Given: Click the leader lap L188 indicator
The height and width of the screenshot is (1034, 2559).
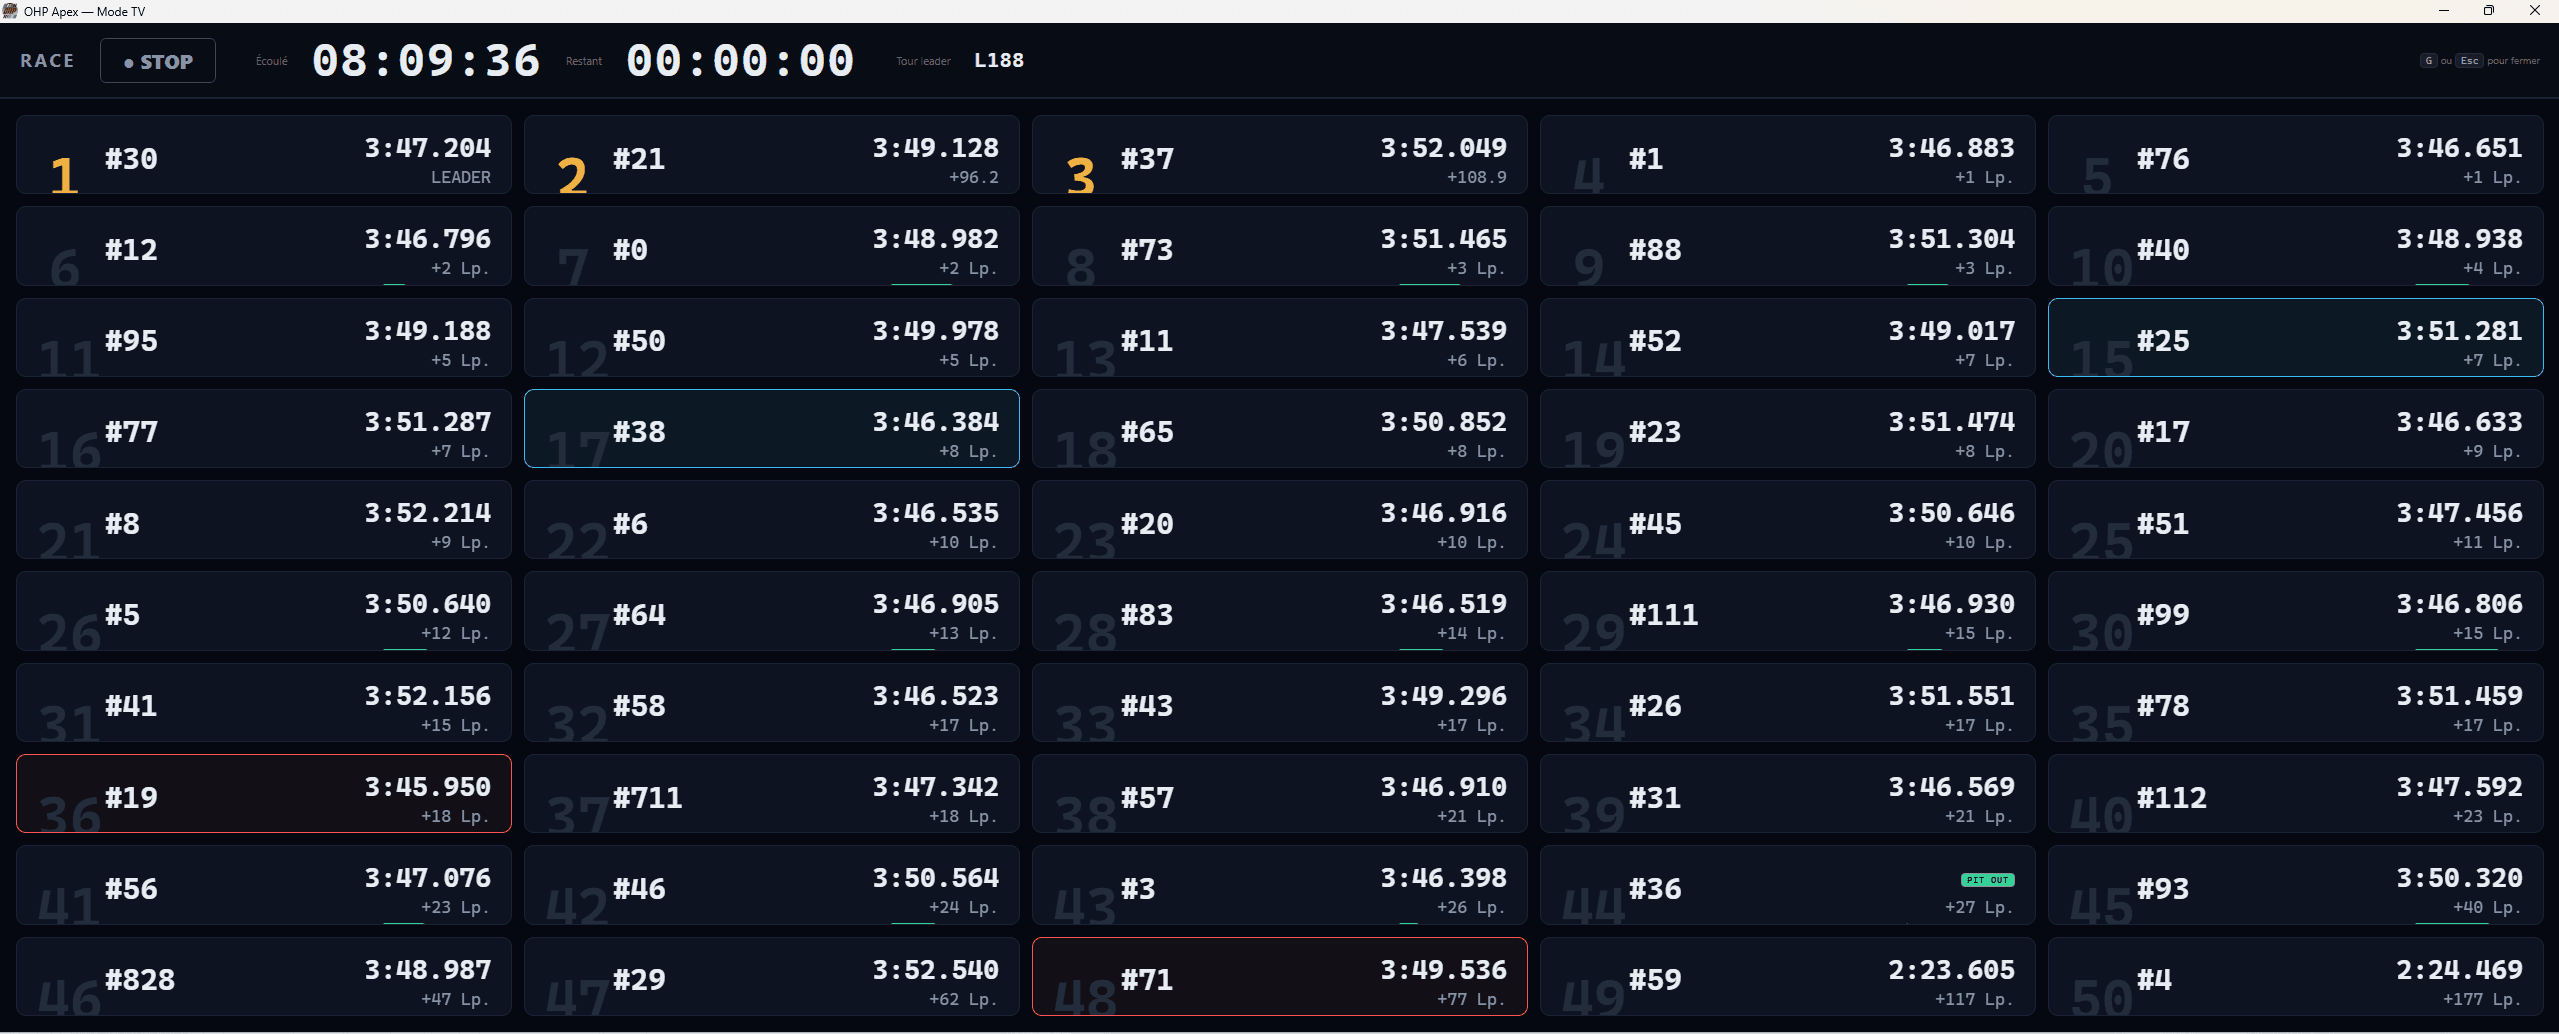Looking at the screenshot, I should (999, 60).
